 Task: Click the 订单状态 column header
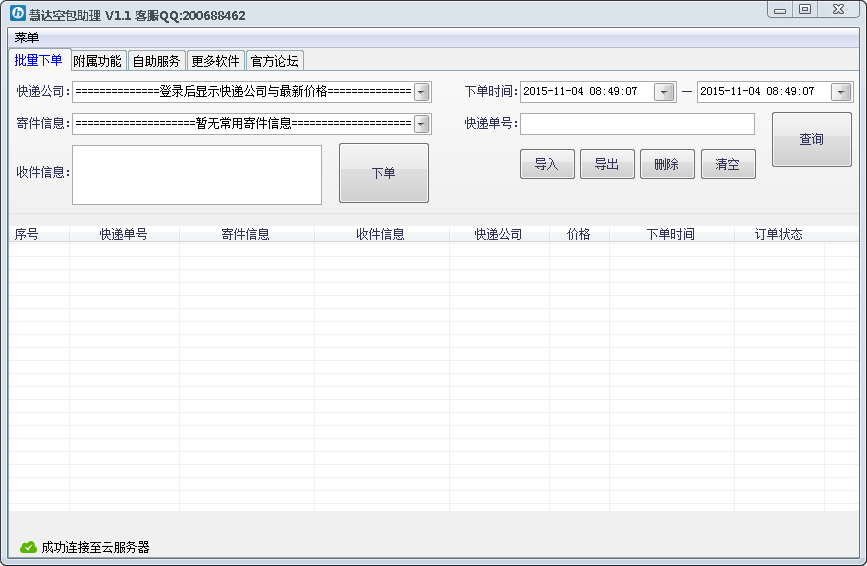(x=778, y=234)
